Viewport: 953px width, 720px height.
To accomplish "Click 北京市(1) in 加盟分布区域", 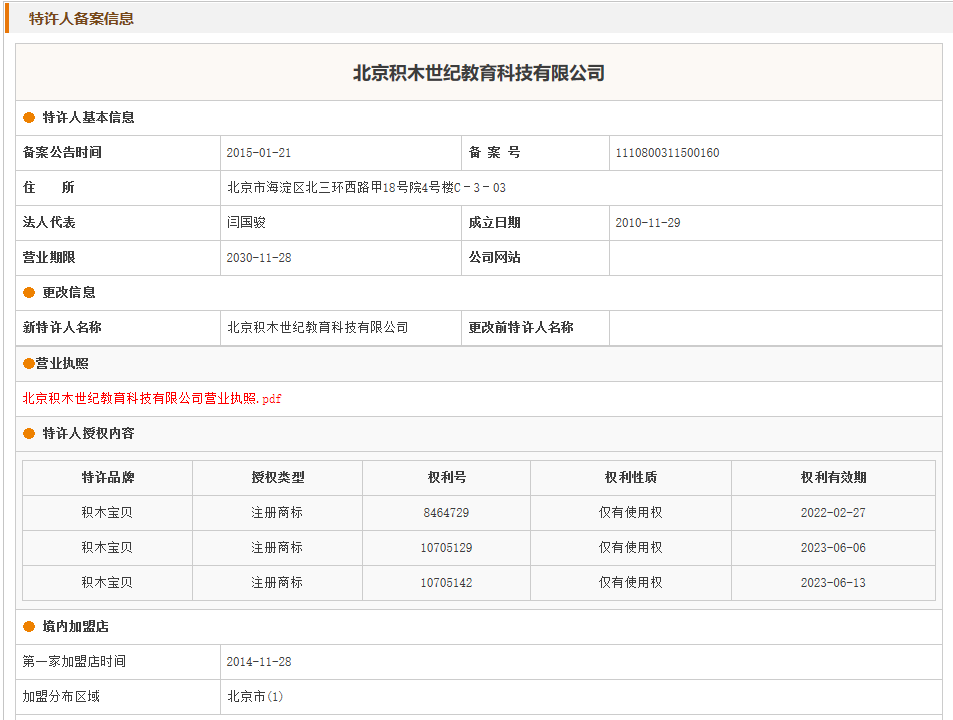I will point(255,697).
